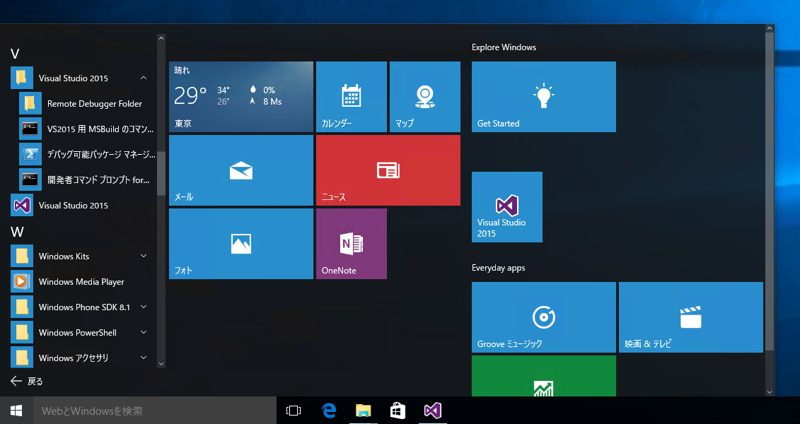Open デバッグ可能パッケージ マネージャー PowerShell entry
The height and width of the screenshot is (424, 800).
pyautogui.click(x=87, y=155)
